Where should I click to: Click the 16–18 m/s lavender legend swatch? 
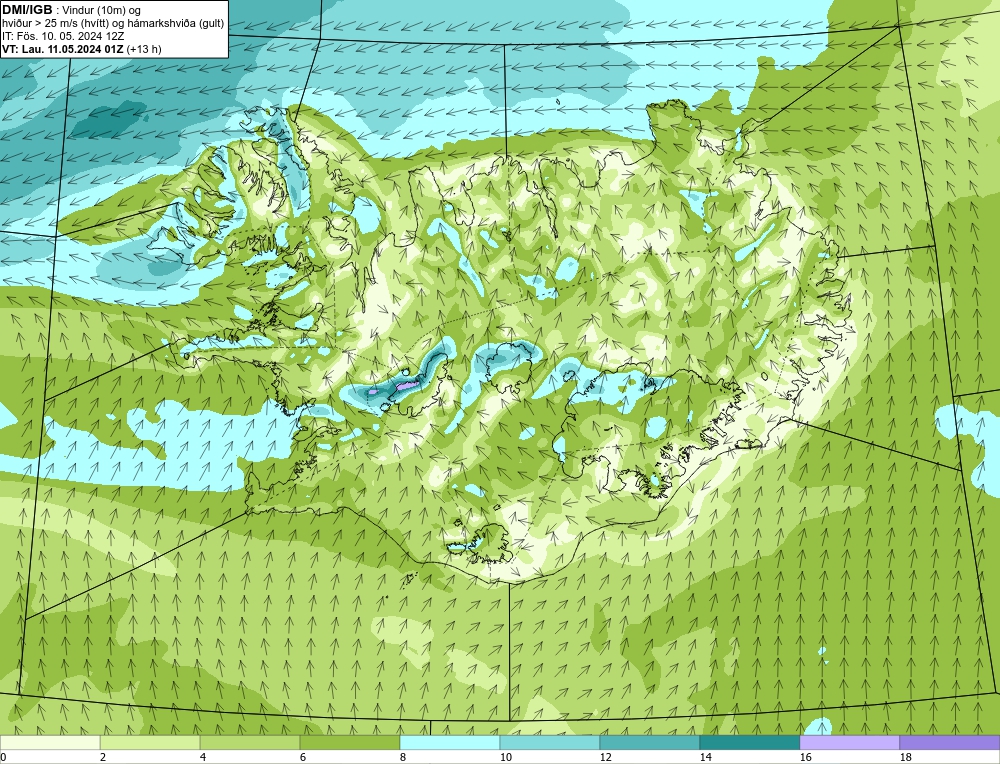pyautogui.click(x=849, y=742)
